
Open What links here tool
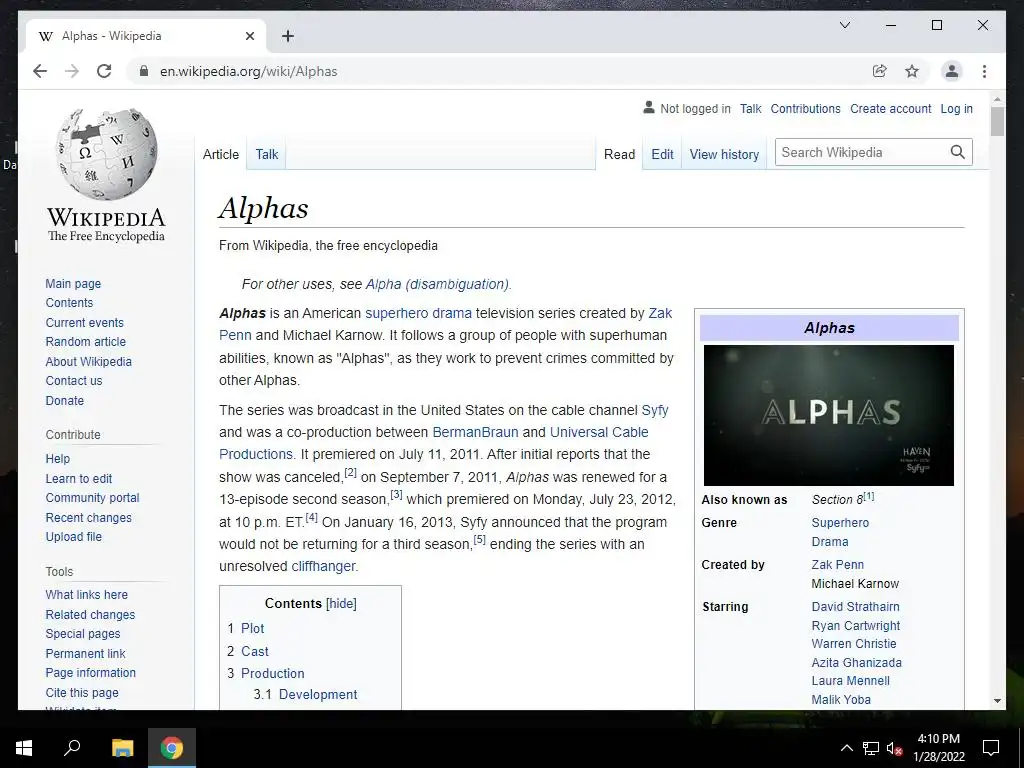click(86, 594)
